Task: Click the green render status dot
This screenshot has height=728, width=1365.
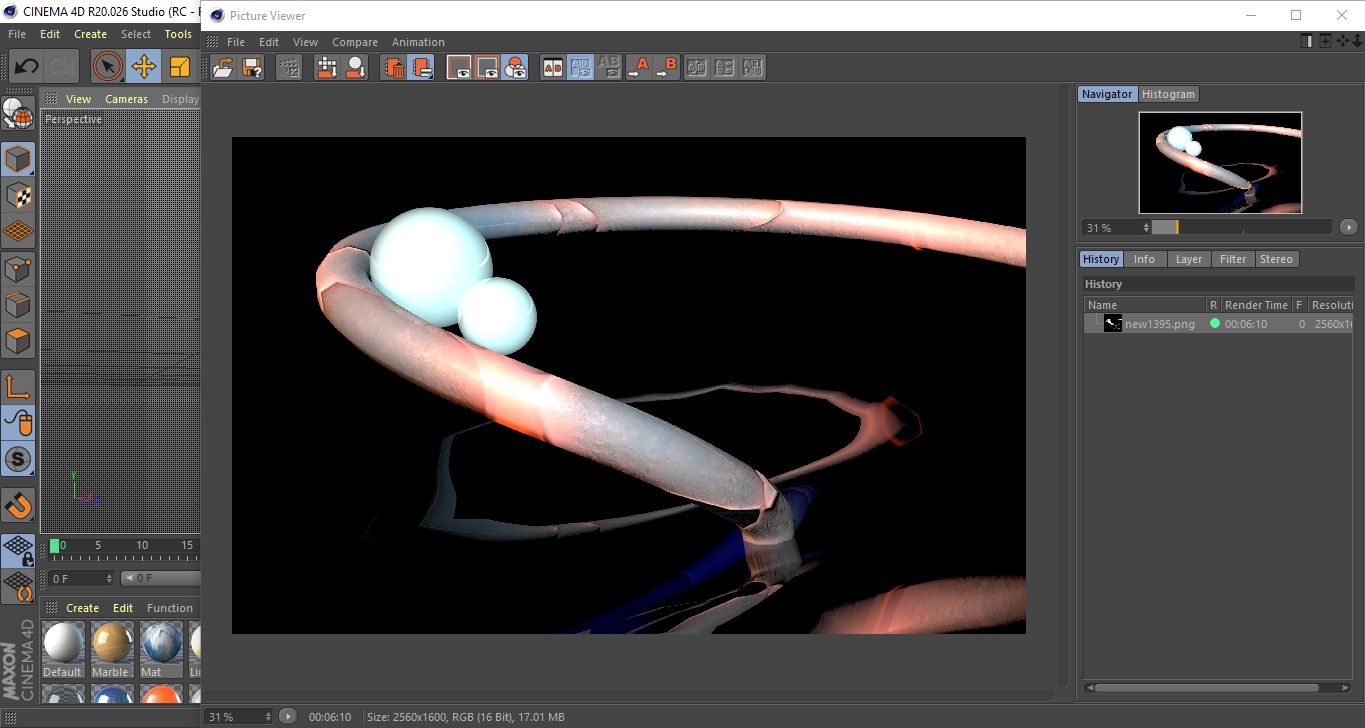Action: (x=1214, y=323)
